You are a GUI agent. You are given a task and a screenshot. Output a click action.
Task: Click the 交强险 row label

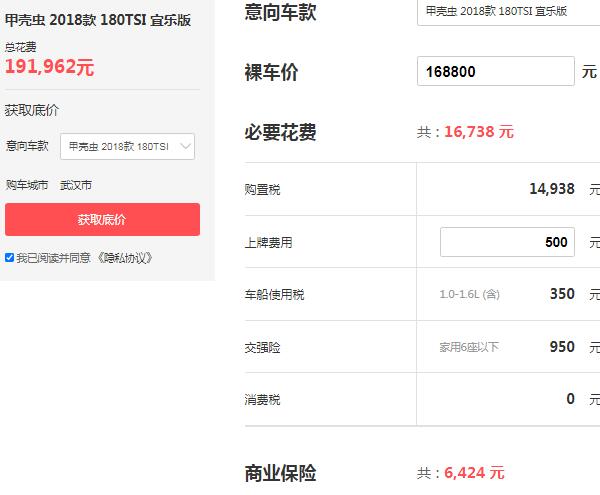262,347
